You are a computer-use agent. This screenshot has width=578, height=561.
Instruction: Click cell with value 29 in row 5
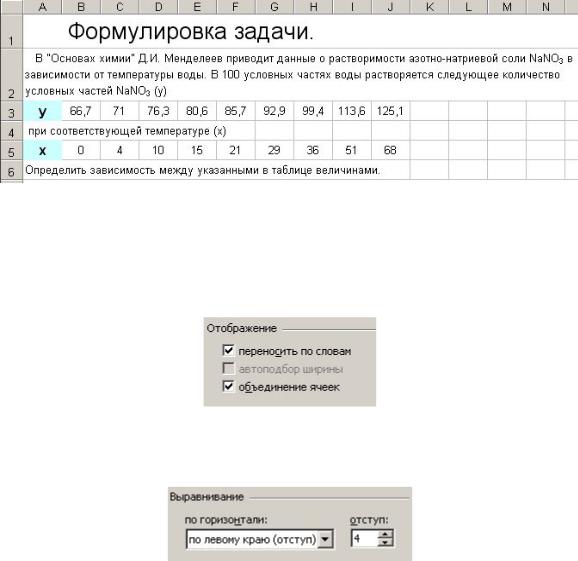[x=275, y=150]
